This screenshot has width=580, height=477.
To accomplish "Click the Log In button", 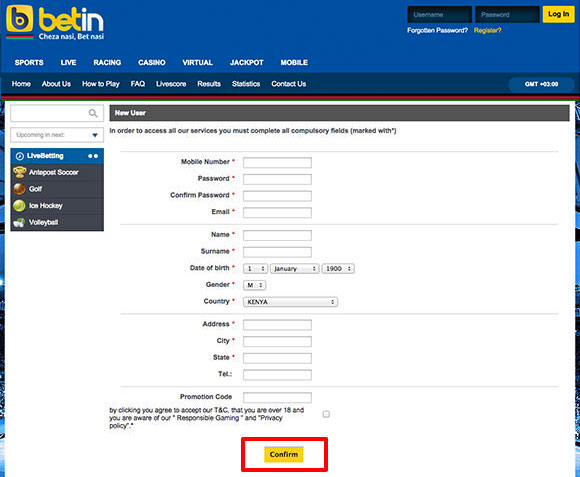I will point(559,14).
